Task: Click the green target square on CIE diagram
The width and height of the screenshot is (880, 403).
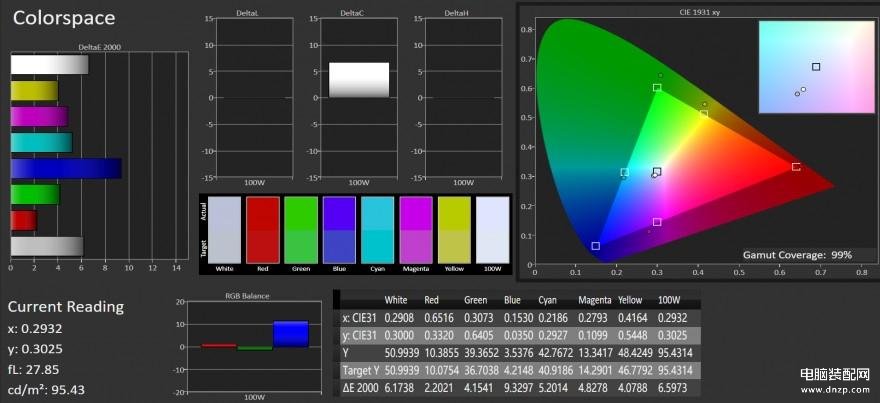Action: pos(657,88)
